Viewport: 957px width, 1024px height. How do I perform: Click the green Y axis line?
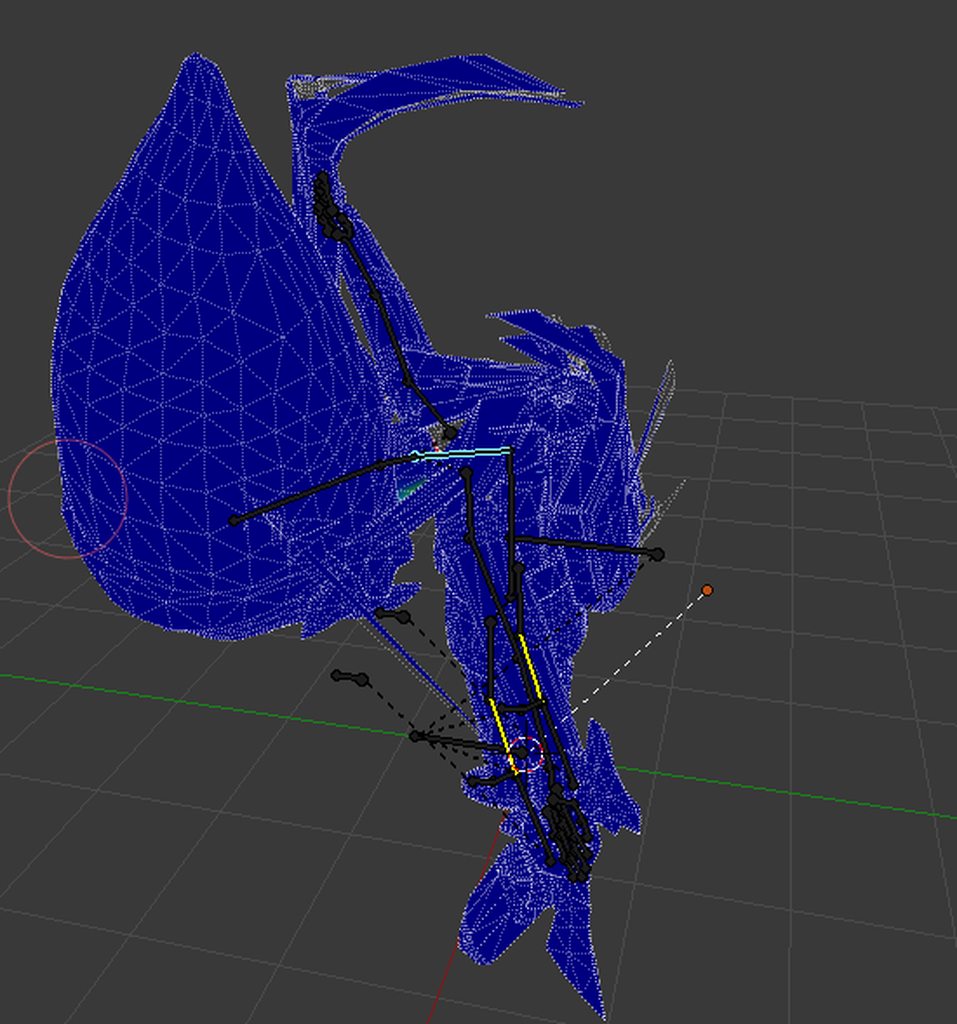pyautogui.click(x=196, y=703)
